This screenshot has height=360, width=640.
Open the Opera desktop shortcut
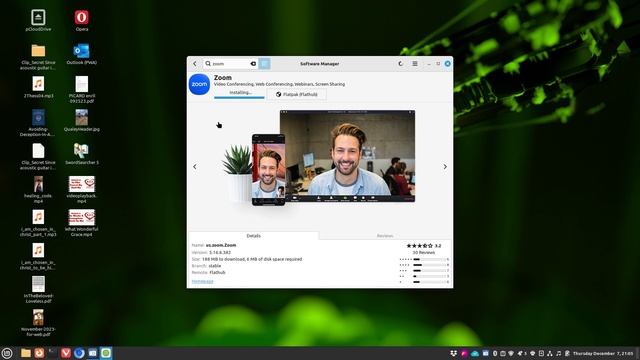(82, 20)
